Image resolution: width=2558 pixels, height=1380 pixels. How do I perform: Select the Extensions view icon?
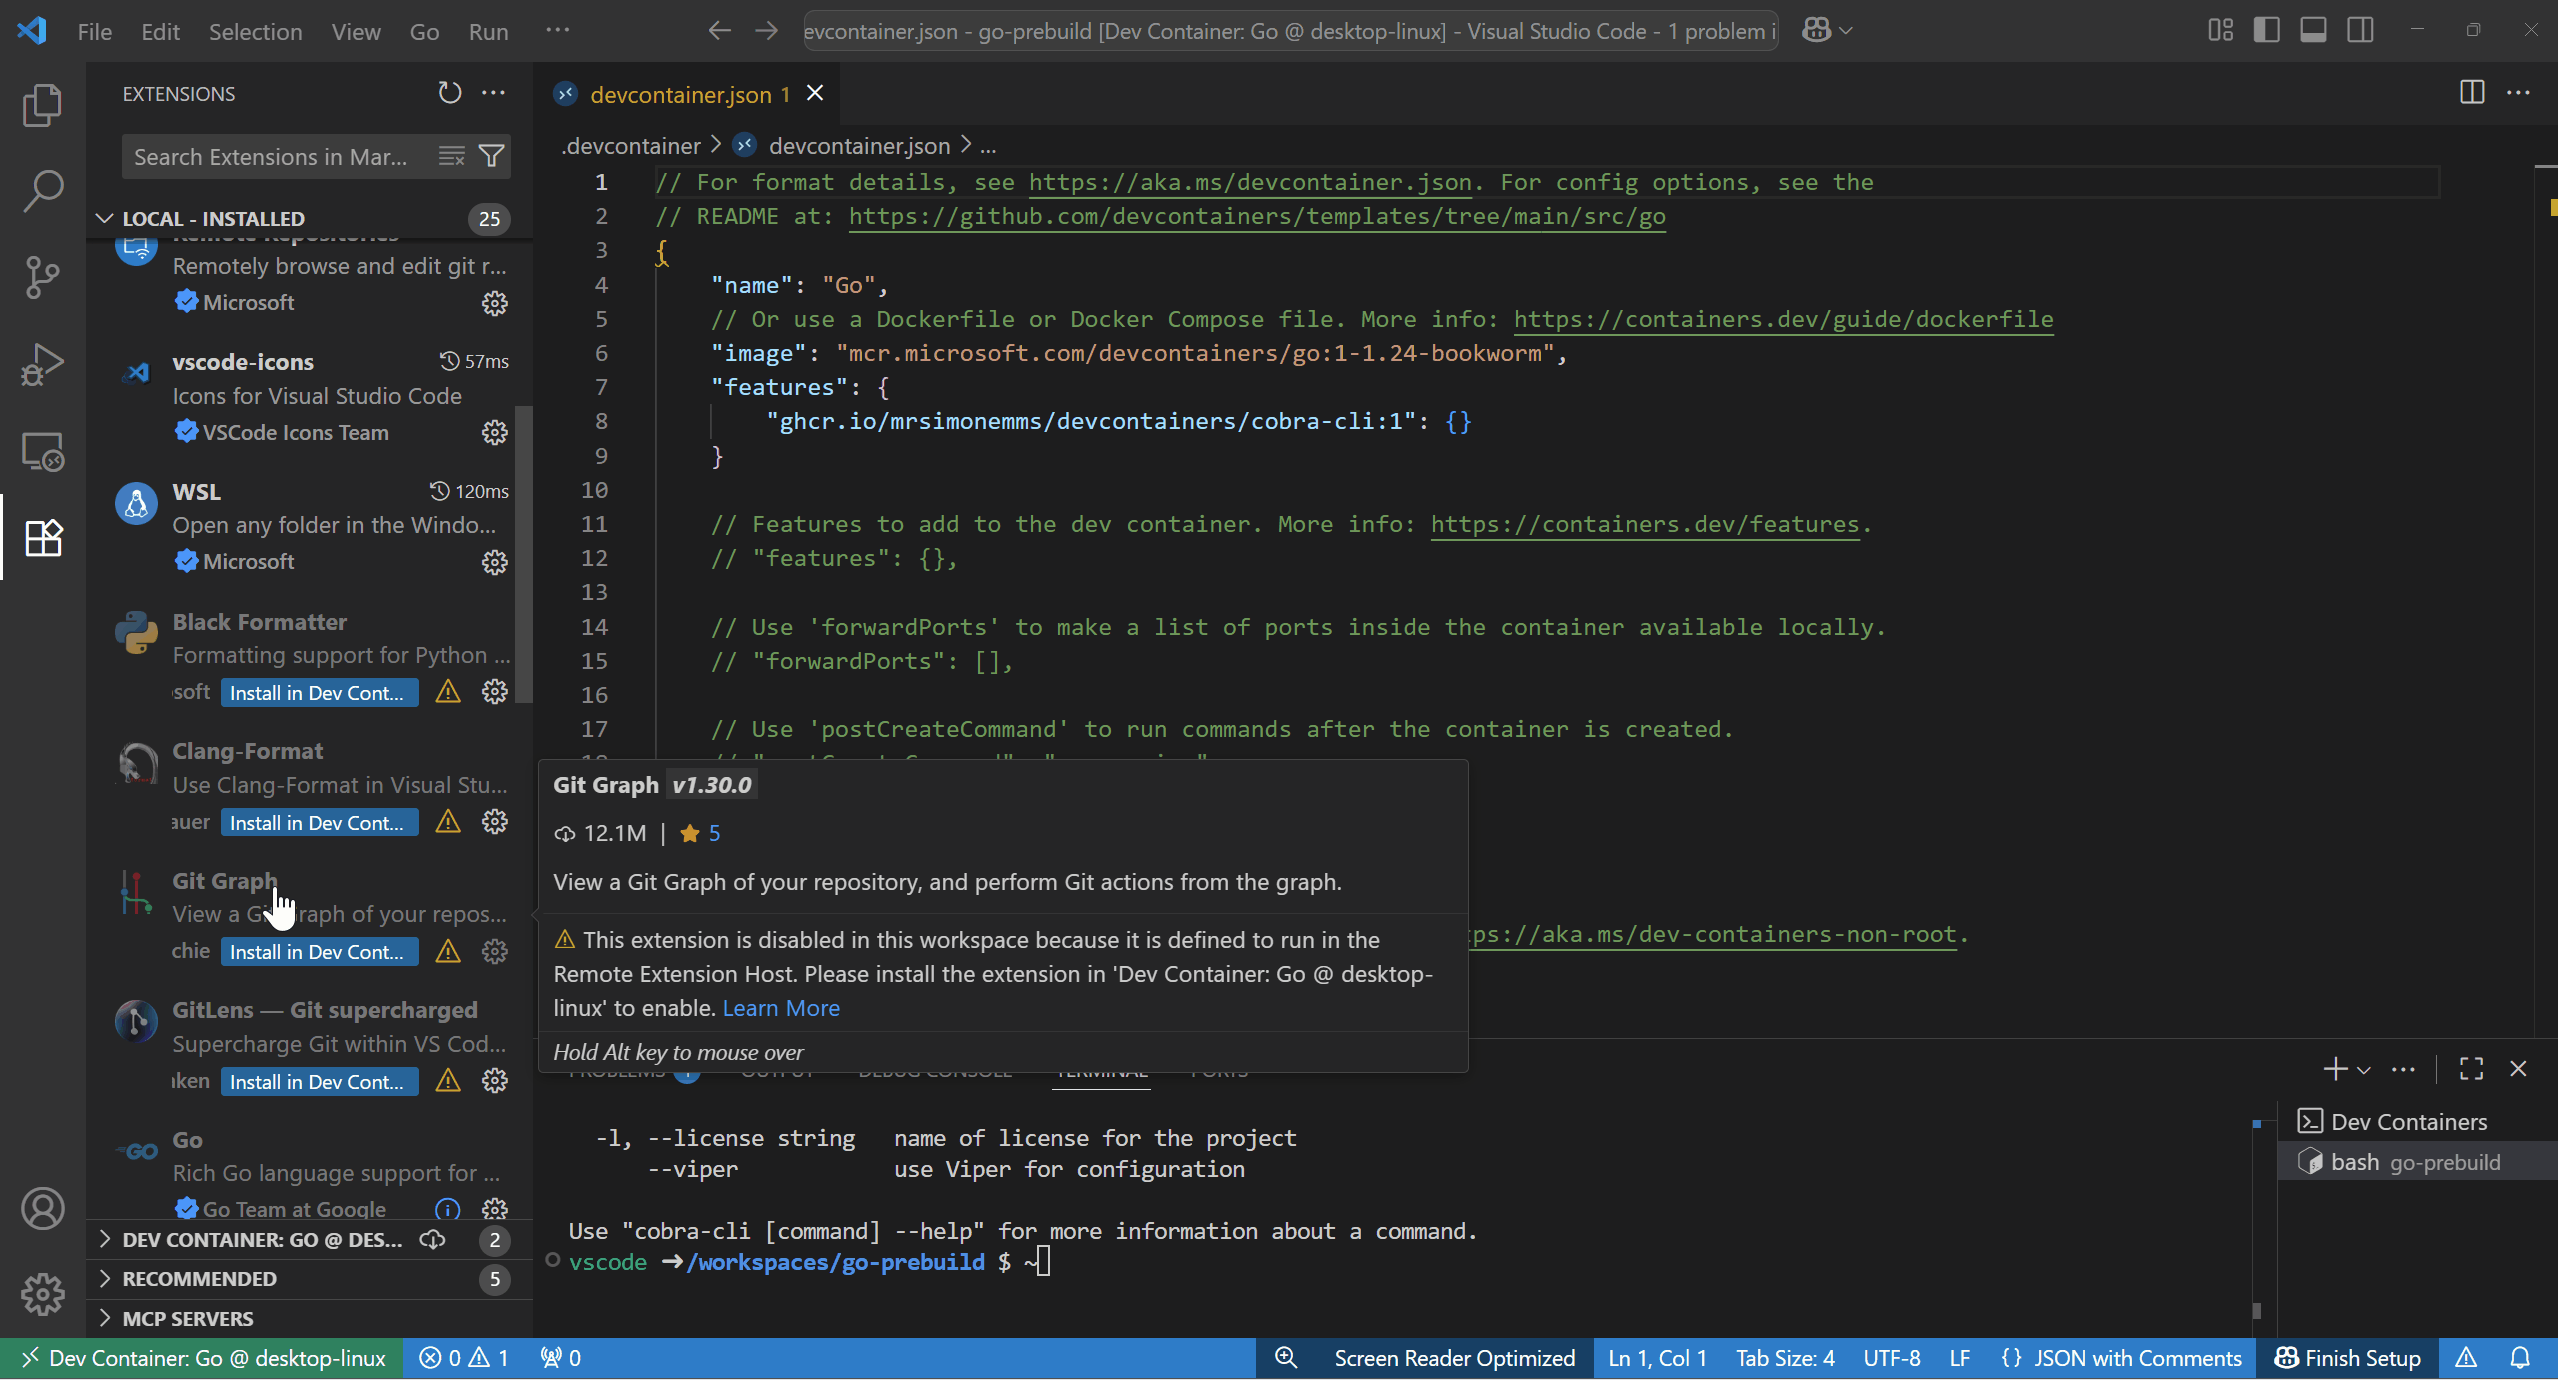42,538
